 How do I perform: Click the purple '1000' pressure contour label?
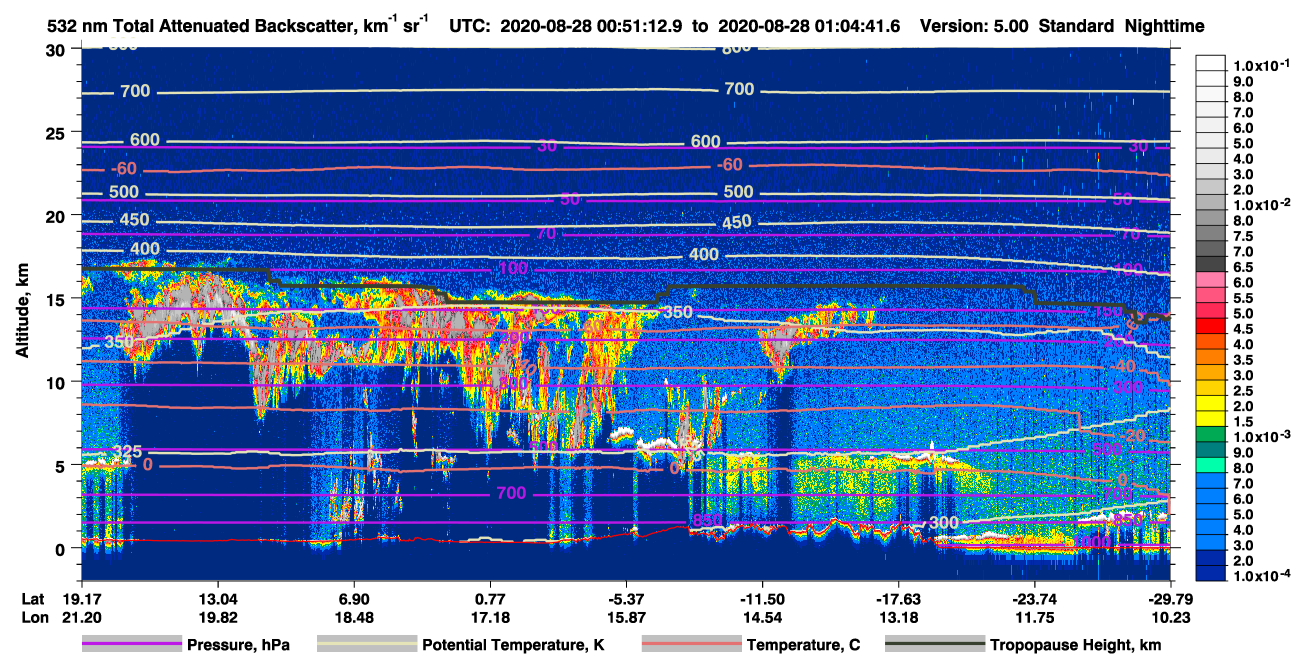1093,541
